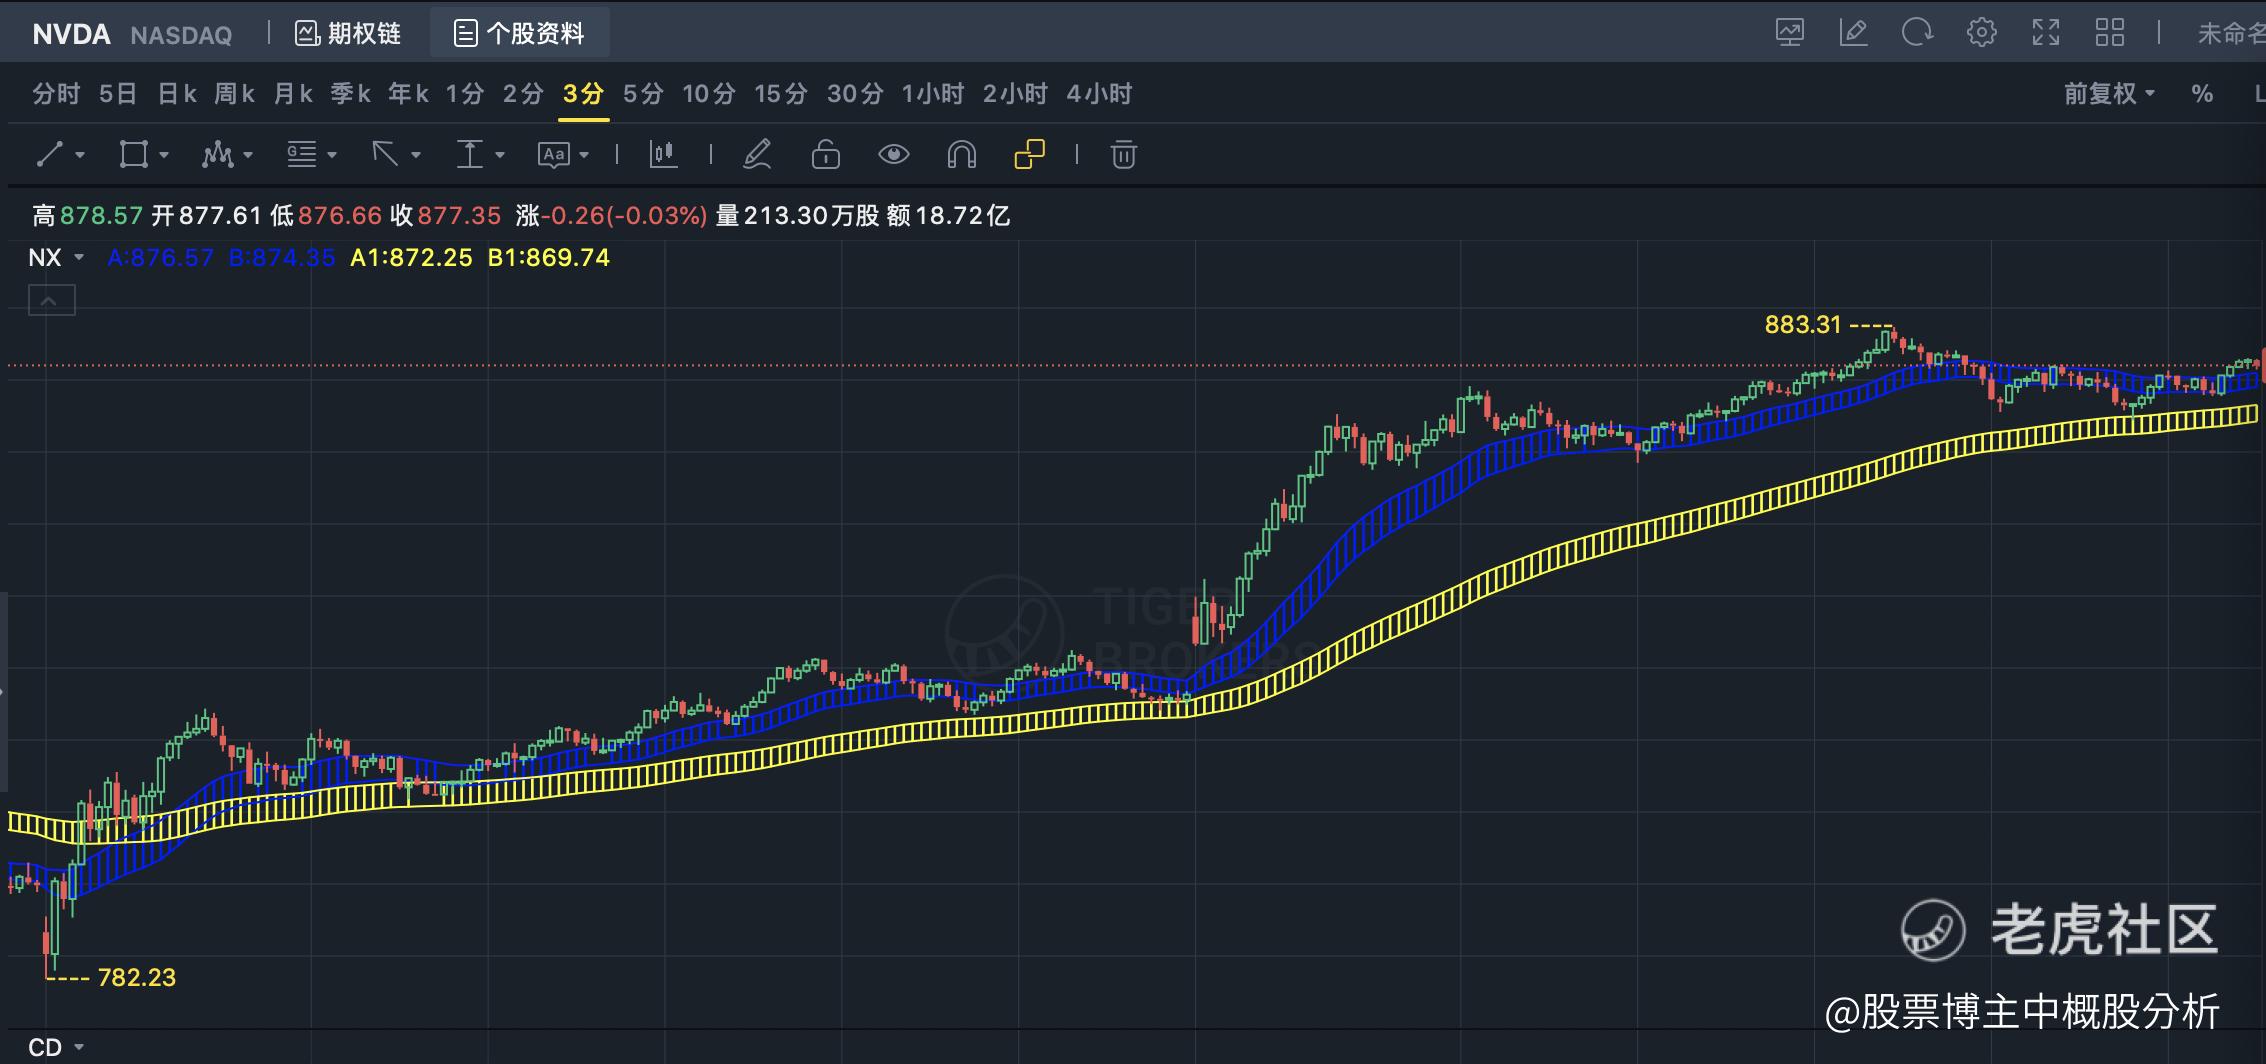Viewport: 2266px width, 1064px height.
Task: Expand the wave pattern tool dropdown arrow
Action: coord(248,155)
